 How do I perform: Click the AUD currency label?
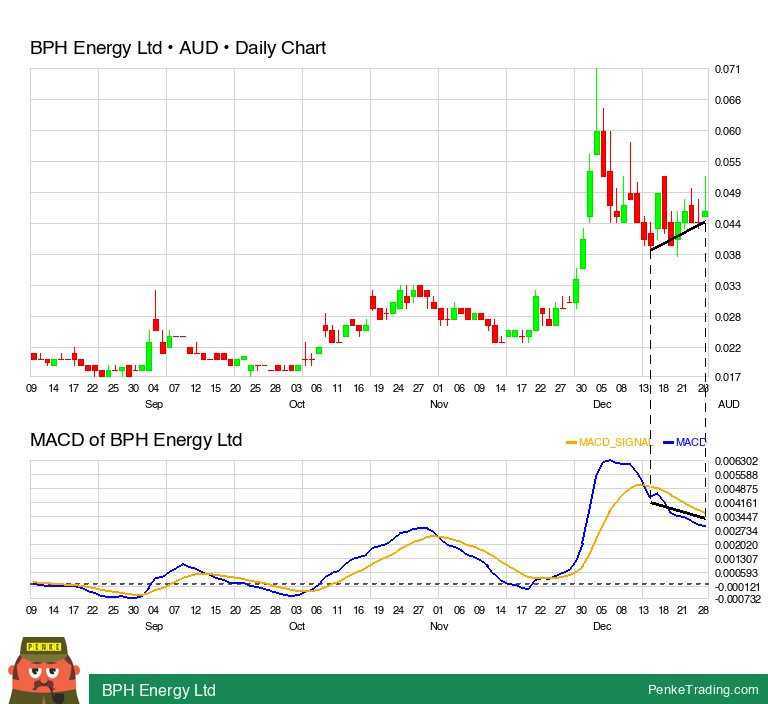click(x=728, y=404)
